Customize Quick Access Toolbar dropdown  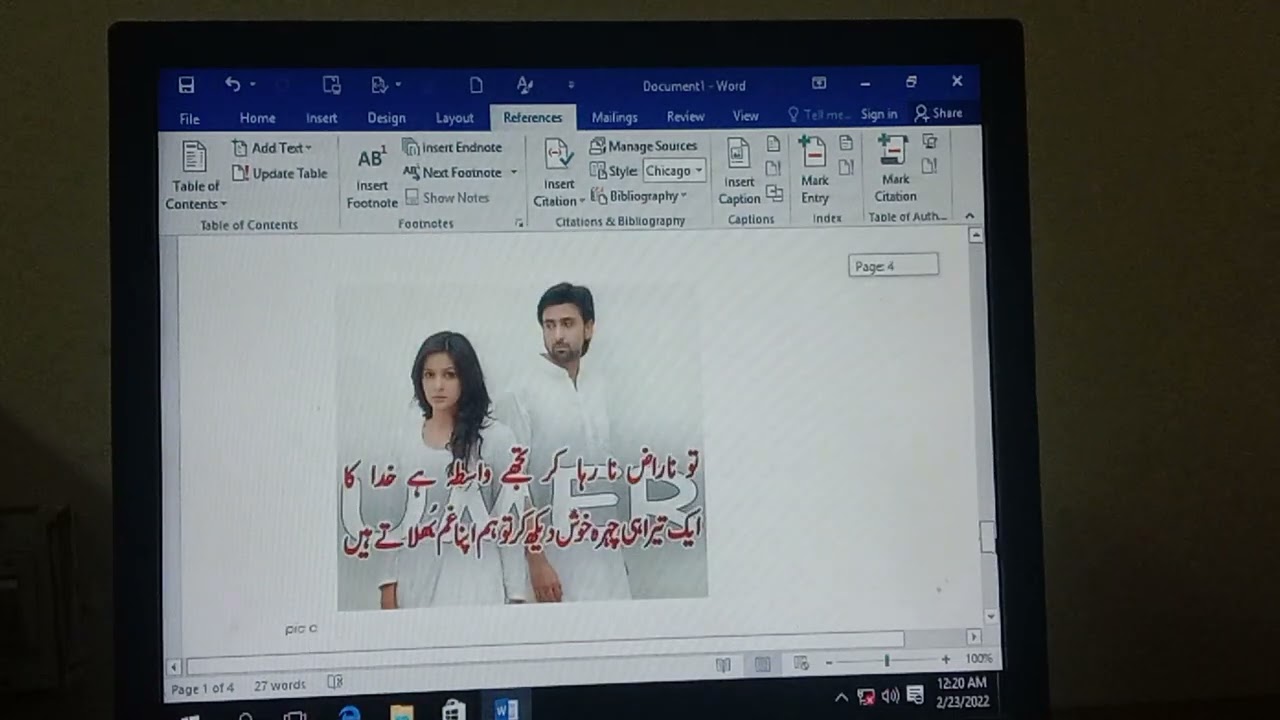[x=571, y=86]
